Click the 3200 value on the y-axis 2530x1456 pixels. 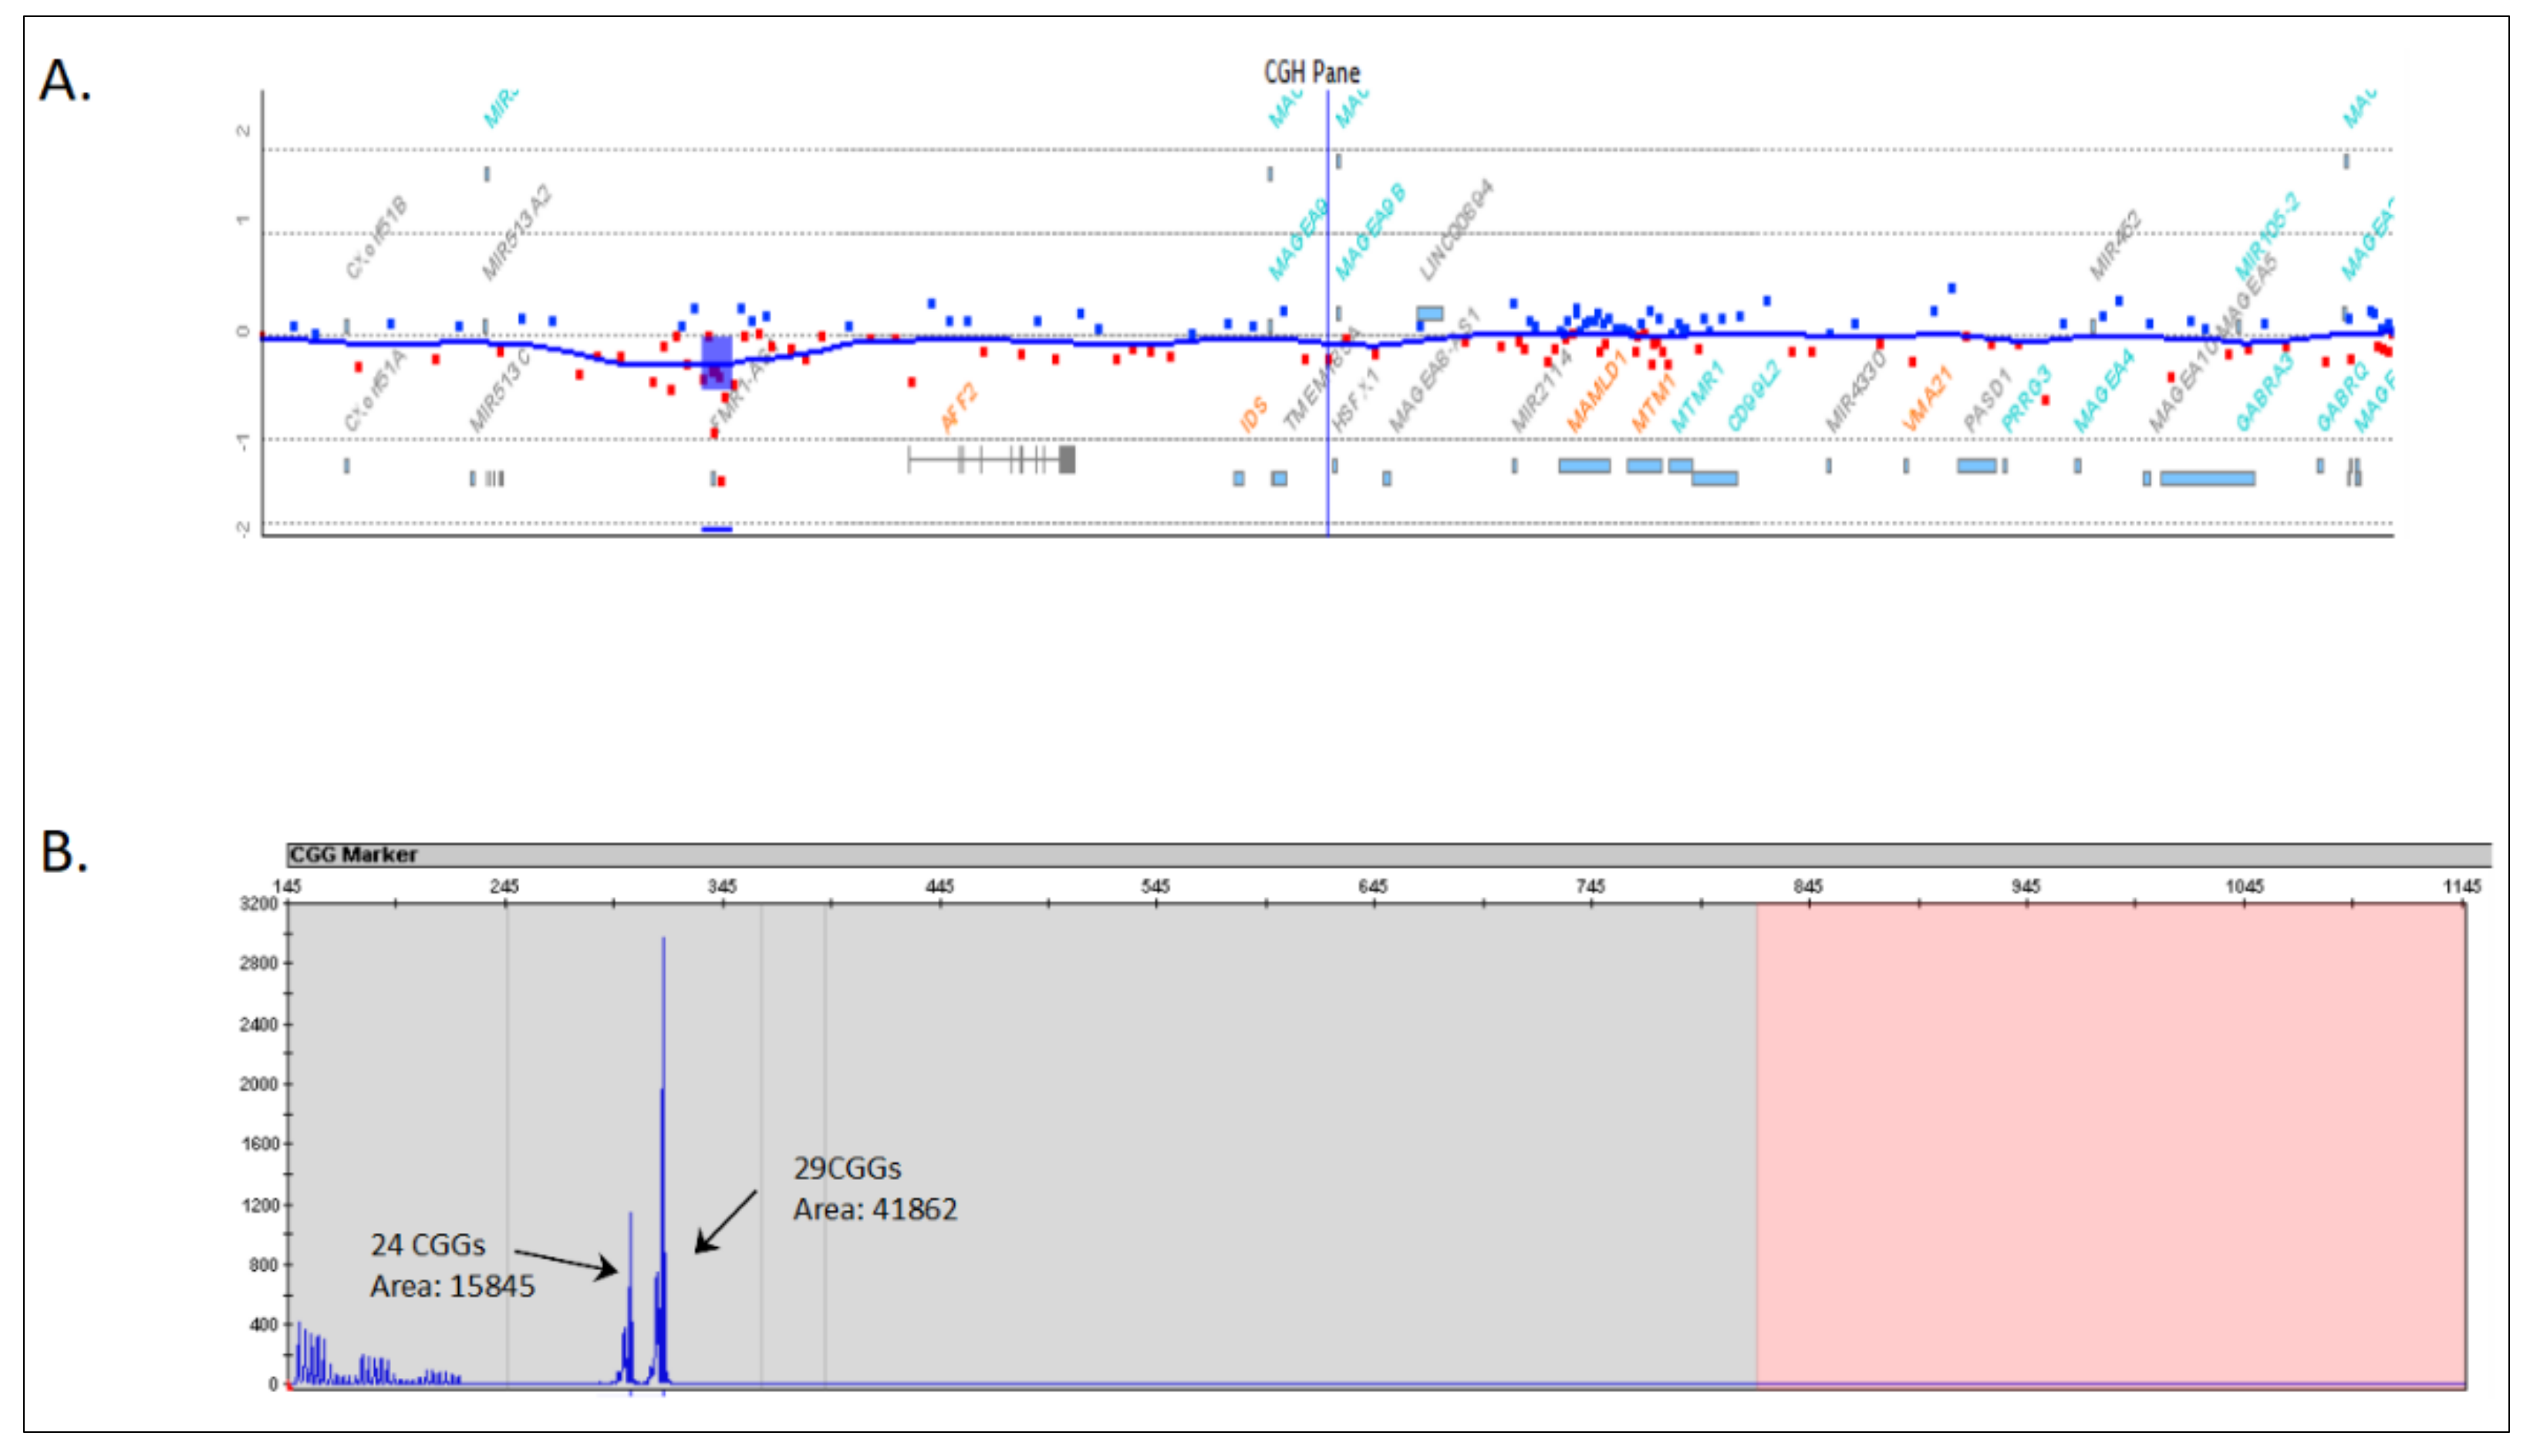[x=258, y=903]
